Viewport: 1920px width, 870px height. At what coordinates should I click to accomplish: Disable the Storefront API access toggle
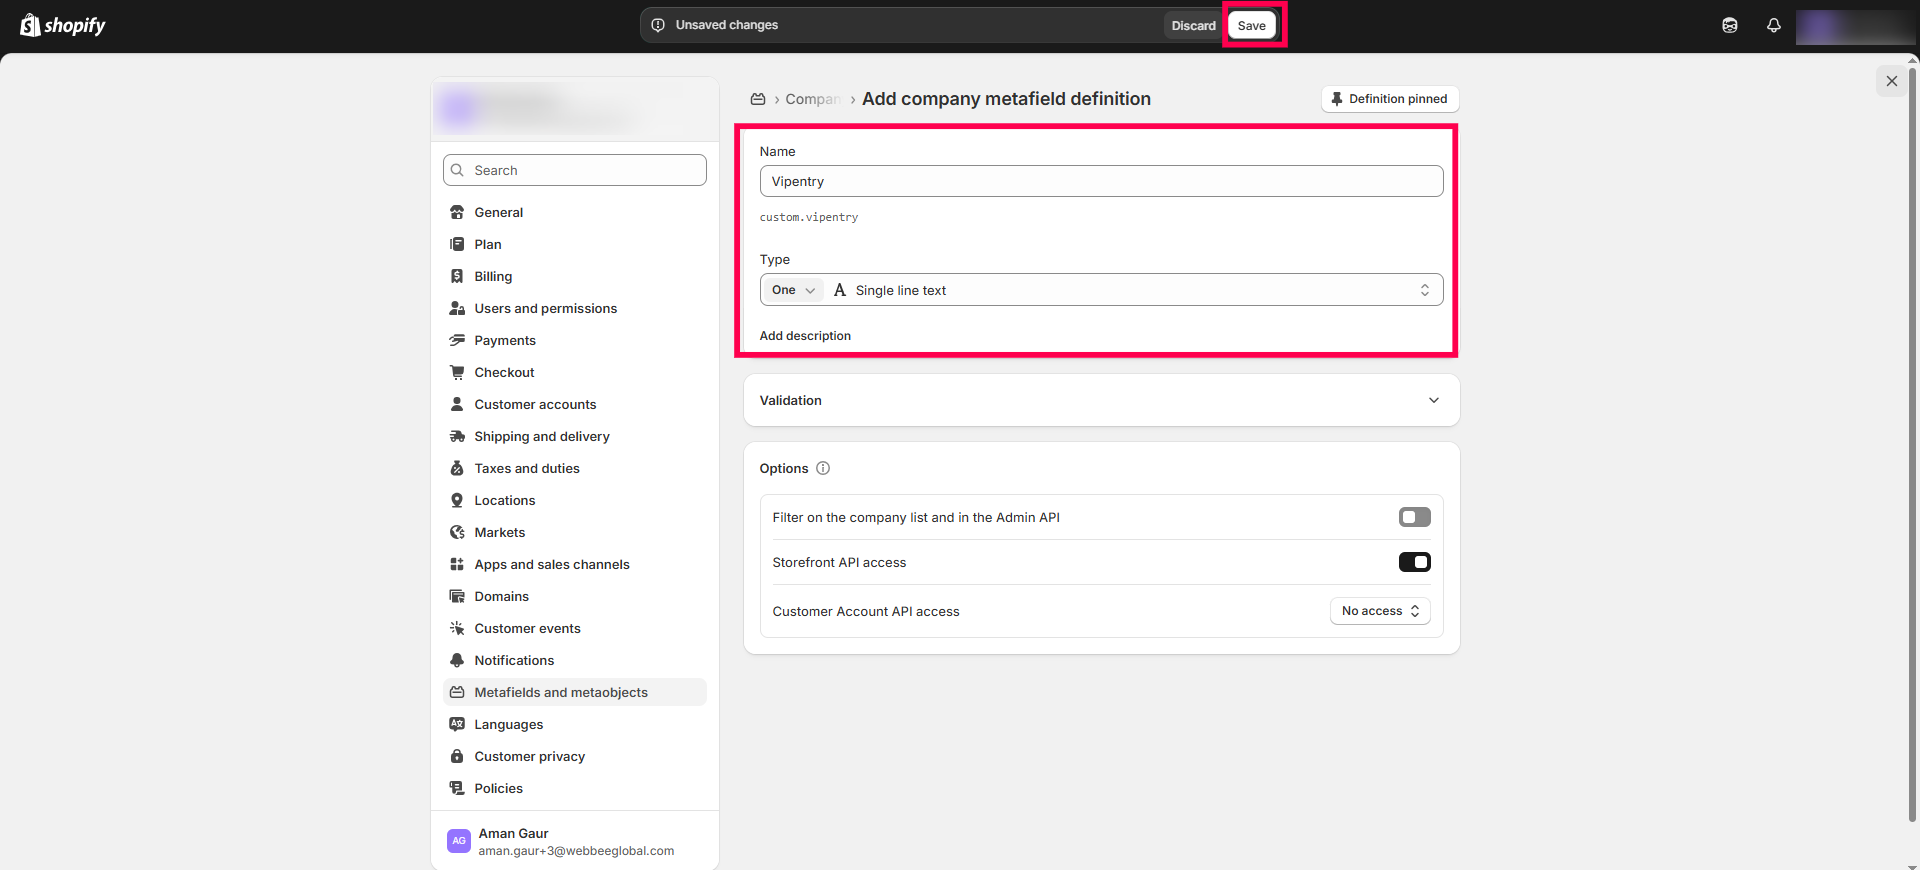(x=1414, y=562)
